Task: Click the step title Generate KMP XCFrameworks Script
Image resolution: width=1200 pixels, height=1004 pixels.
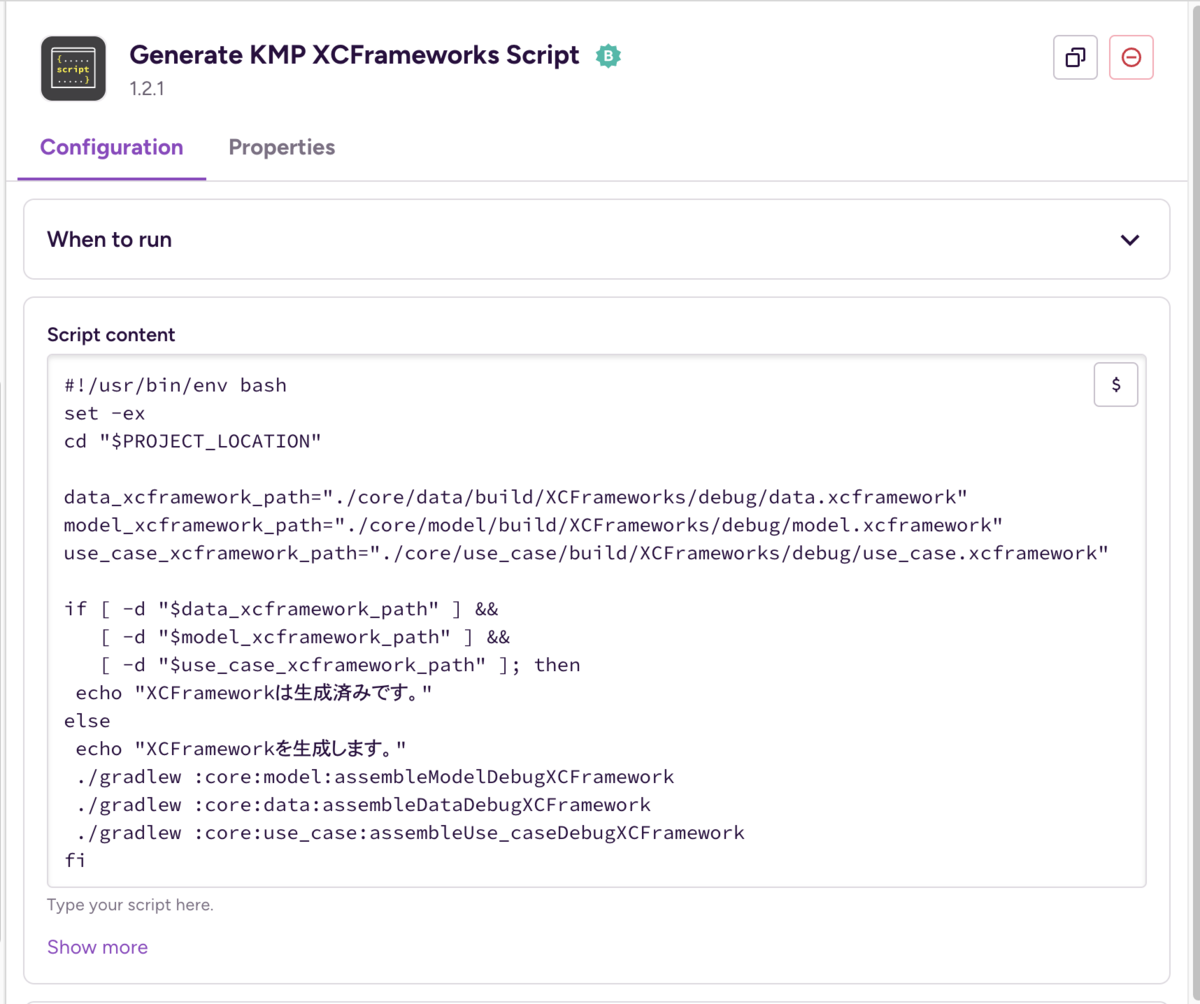Action: click(x=354, y=55)
